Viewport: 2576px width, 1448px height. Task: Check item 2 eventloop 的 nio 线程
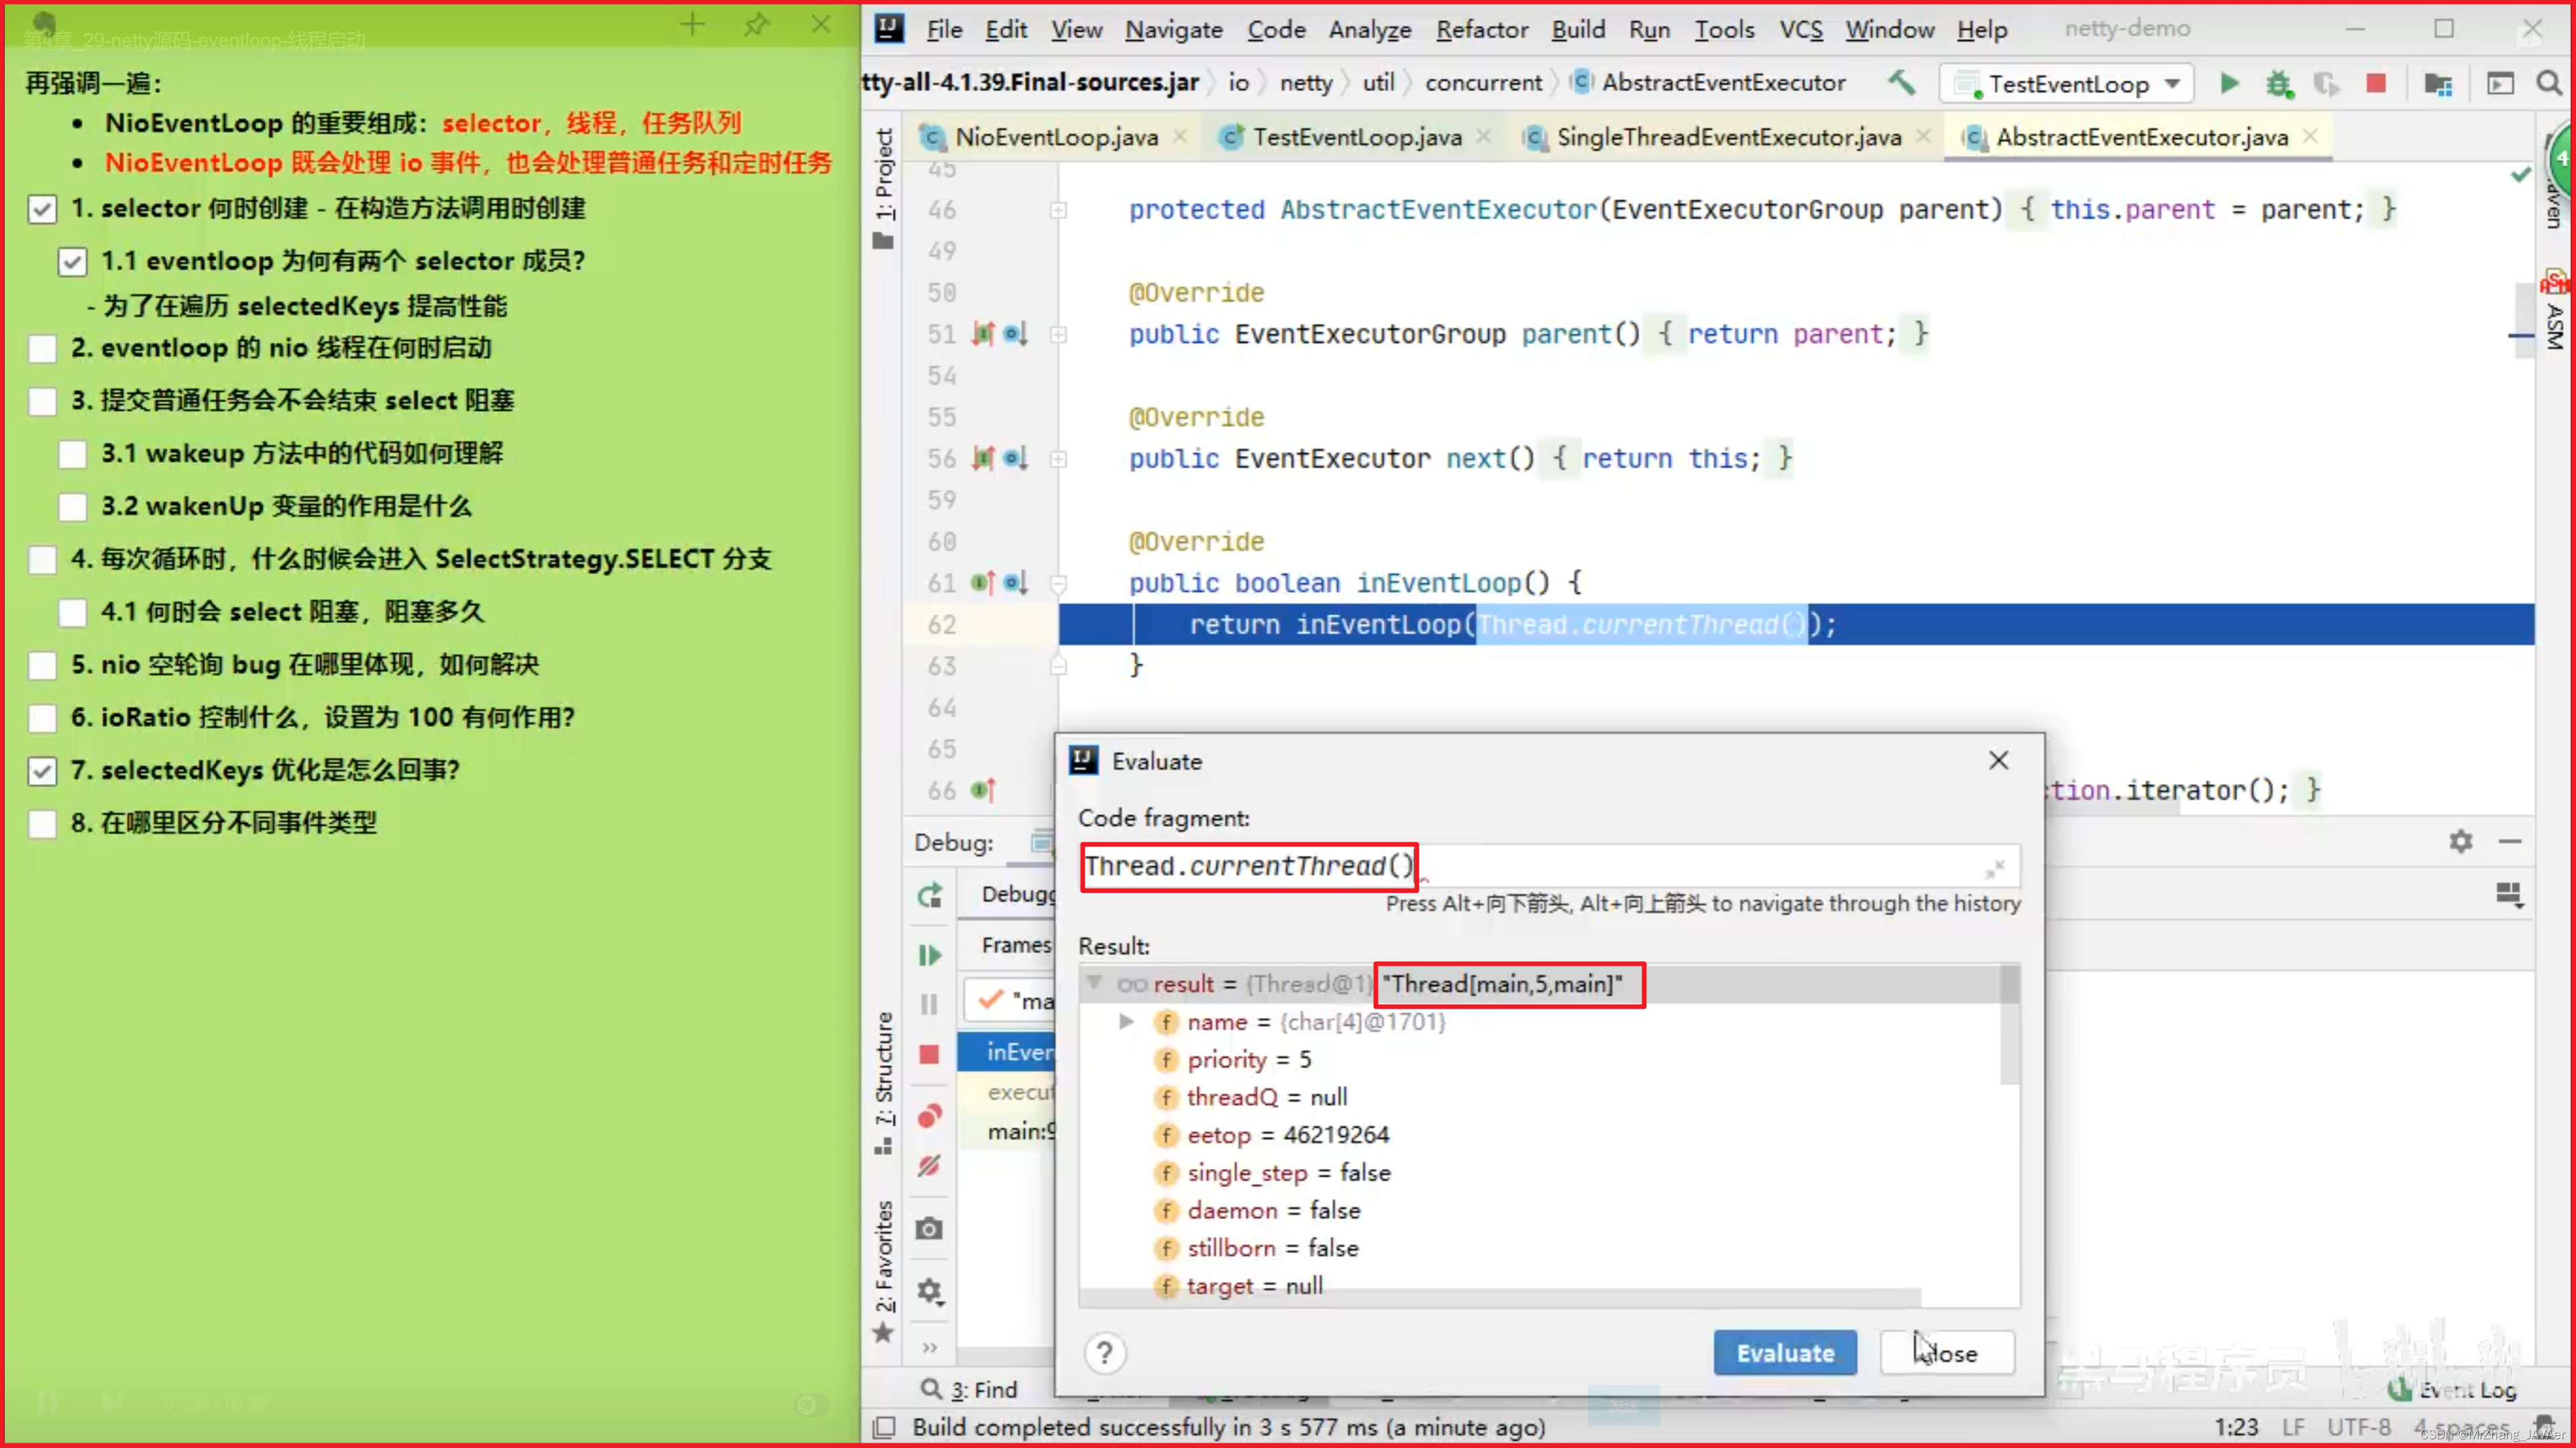point(42,349)
